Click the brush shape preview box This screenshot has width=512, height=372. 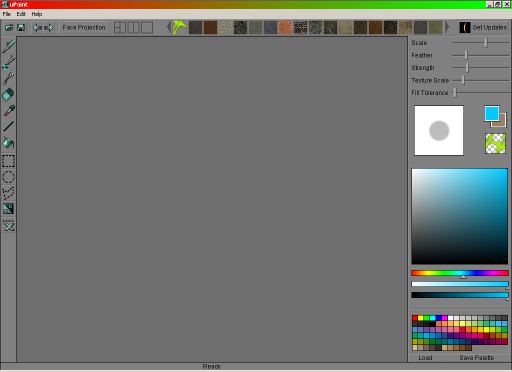(439, 130)
